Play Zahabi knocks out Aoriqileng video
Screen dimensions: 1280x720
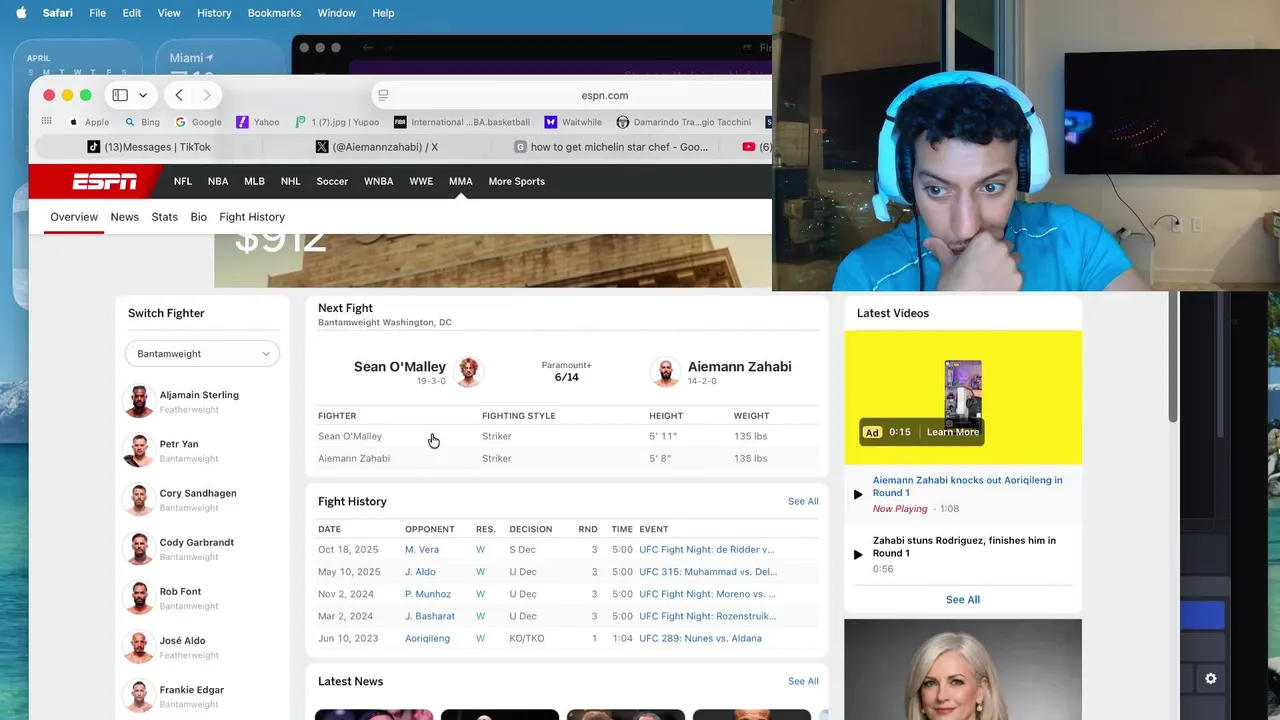858,494
